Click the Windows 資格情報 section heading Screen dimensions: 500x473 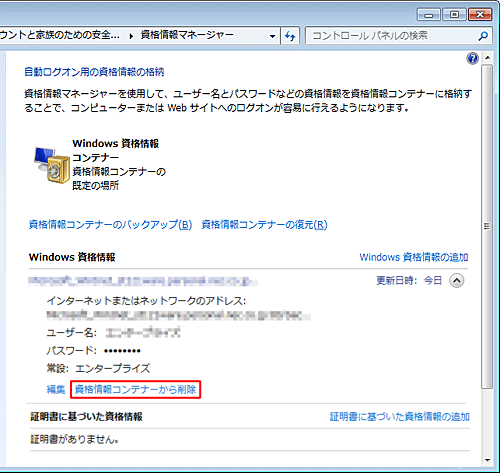coord(72,257)
